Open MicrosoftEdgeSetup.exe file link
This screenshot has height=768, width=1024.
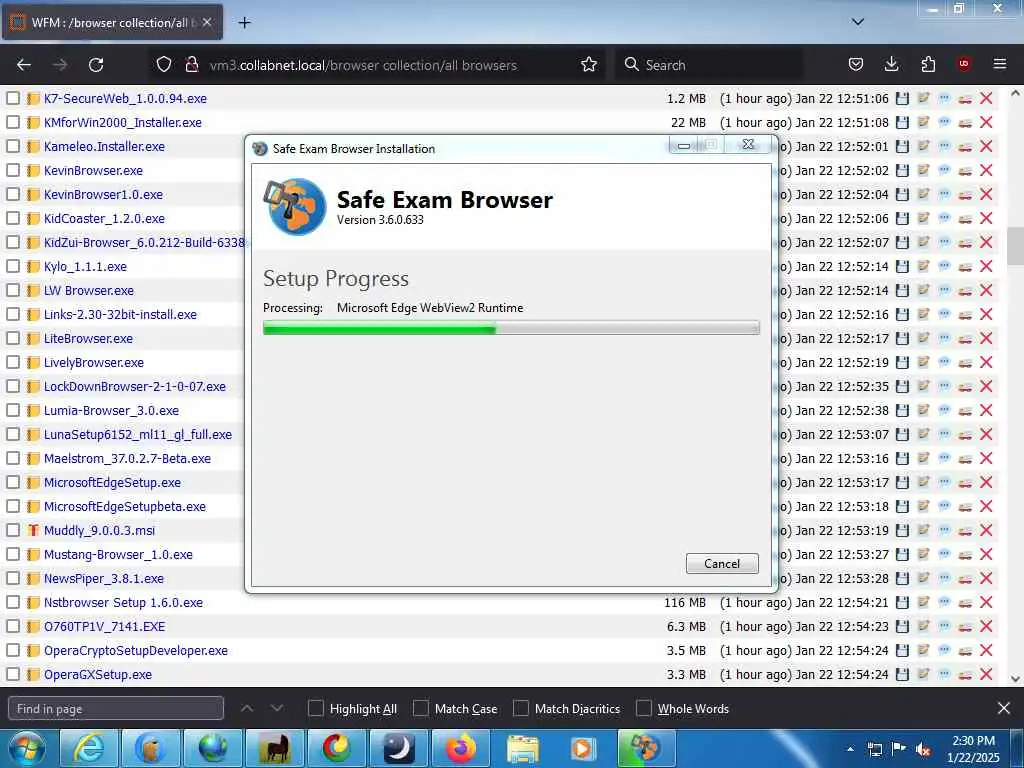(112, 483)
